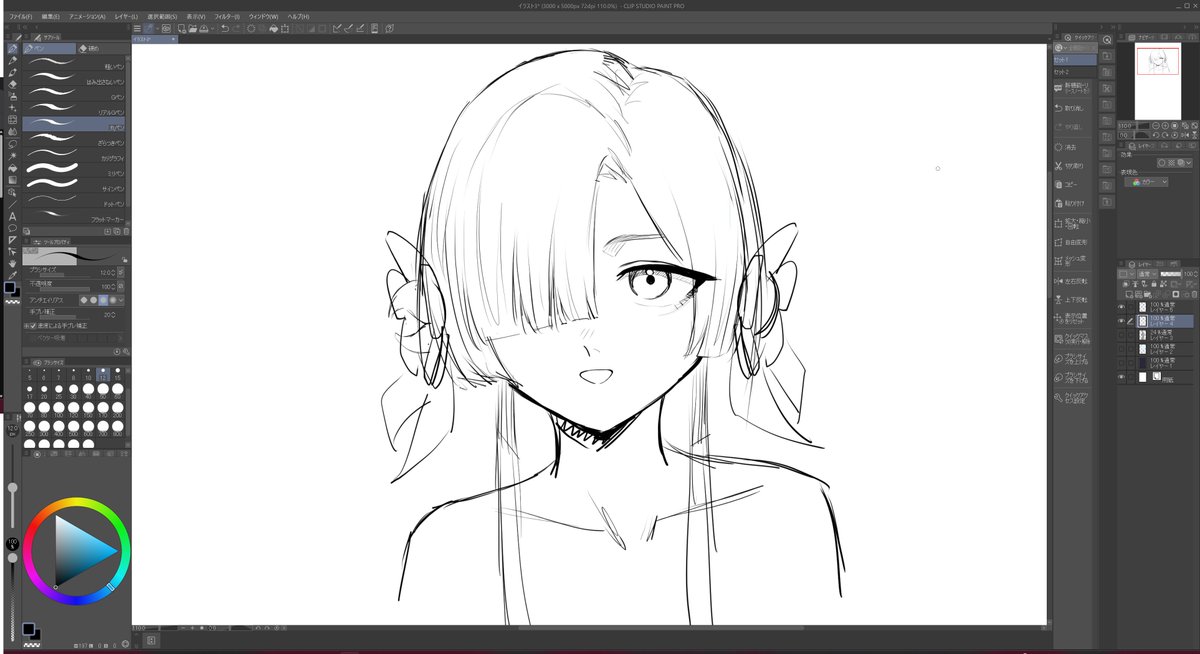Expand the 速度による手ブレ補正 plus expander
This screenshot has height=654, width=1200.
coord(27,325)
